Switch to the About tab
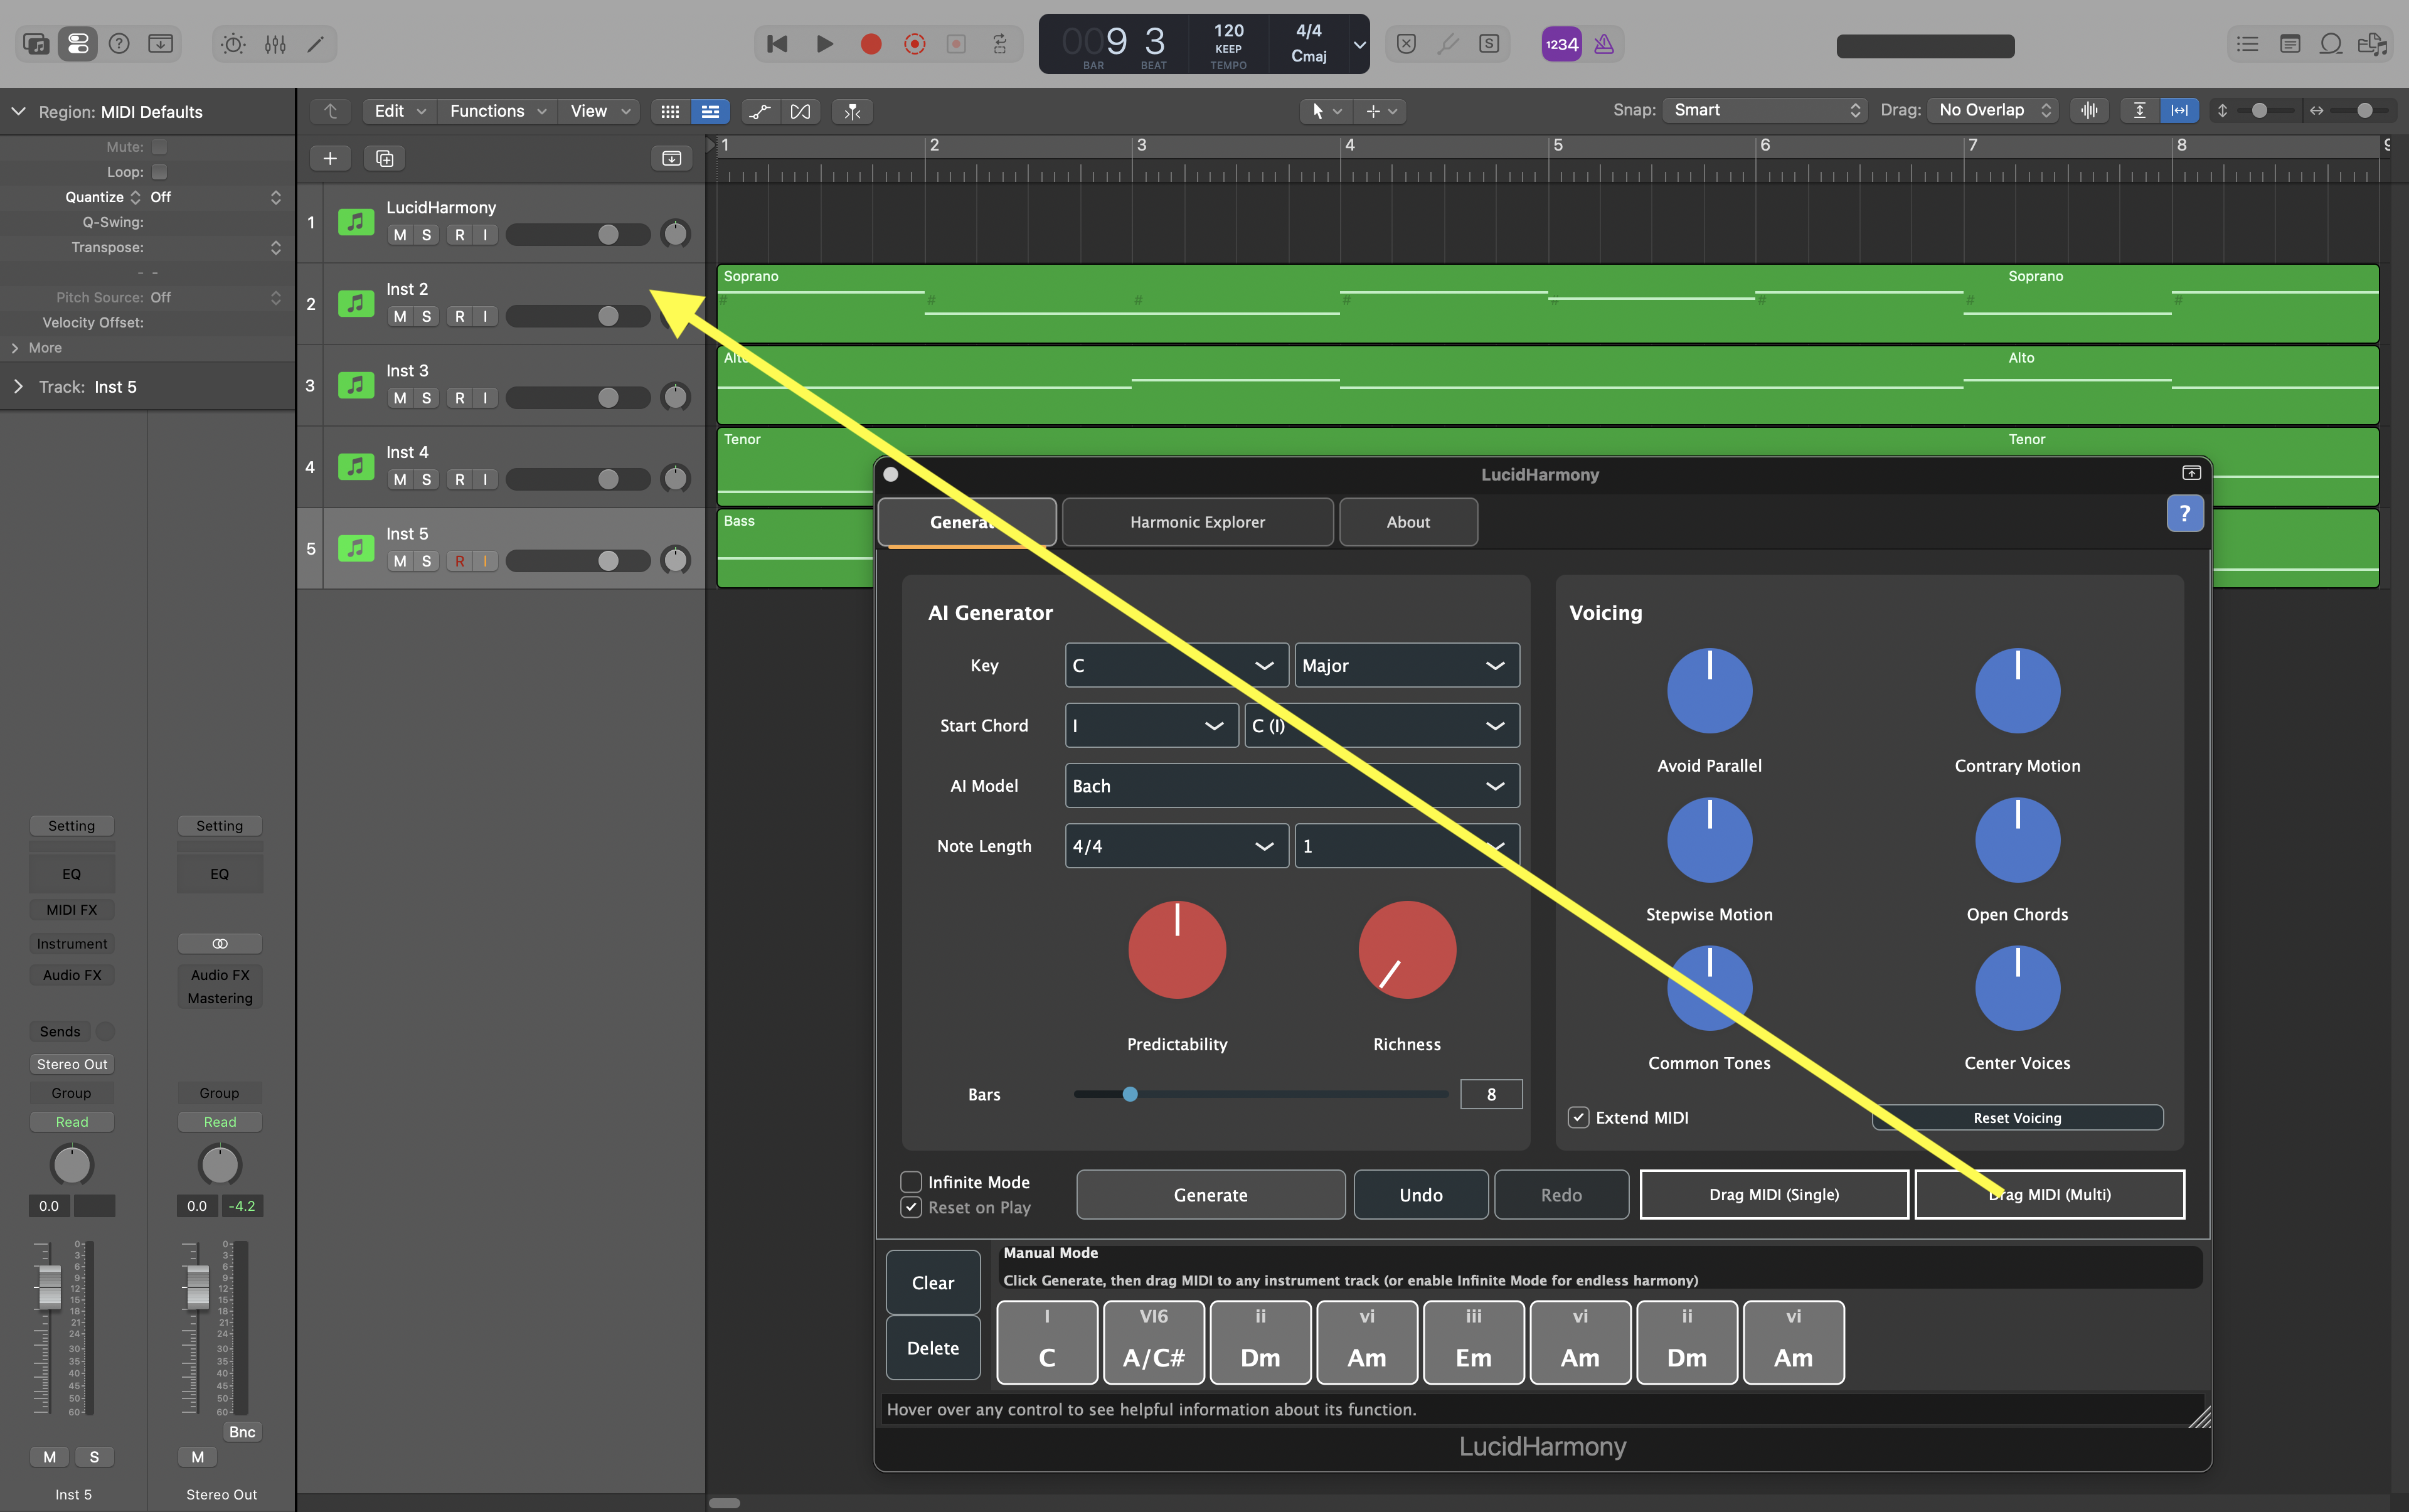 click(x=1407, y=522)
